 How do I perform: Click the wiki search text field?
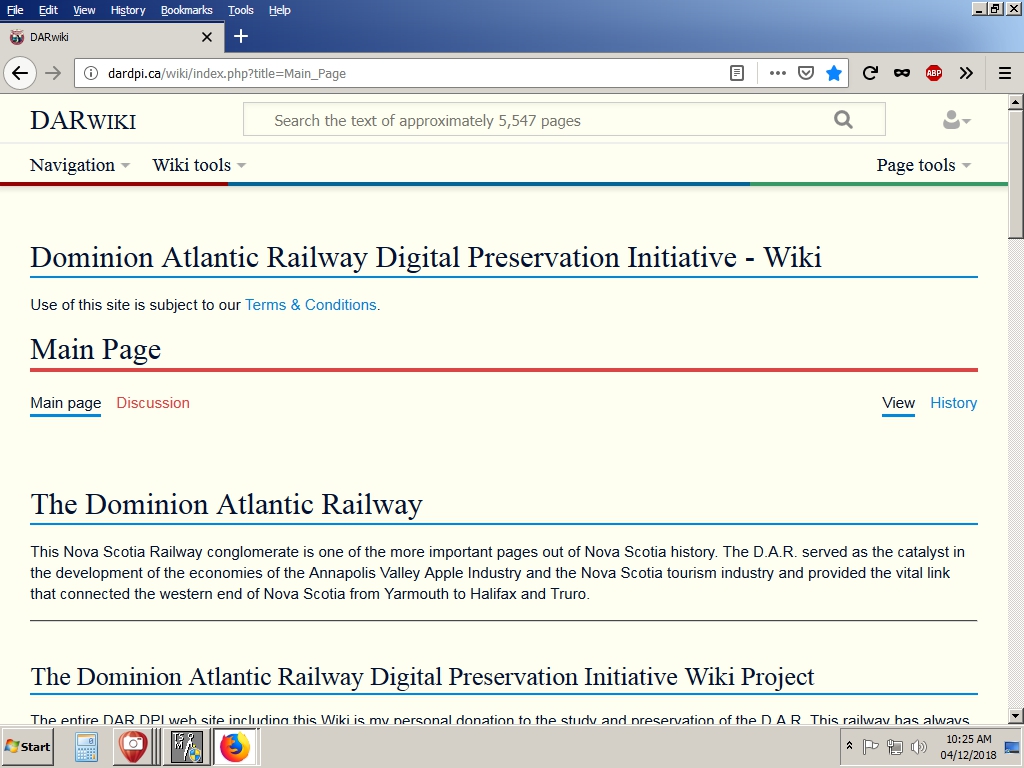(x=540, y=120)
